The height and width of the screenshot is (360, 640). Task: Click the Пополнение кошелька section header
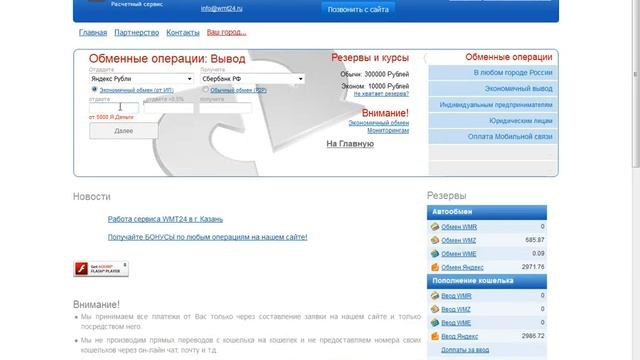point(487,281)
